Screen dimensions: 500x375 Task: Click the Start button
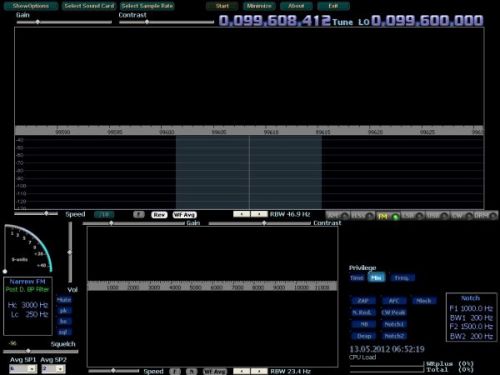pos(222,6)
